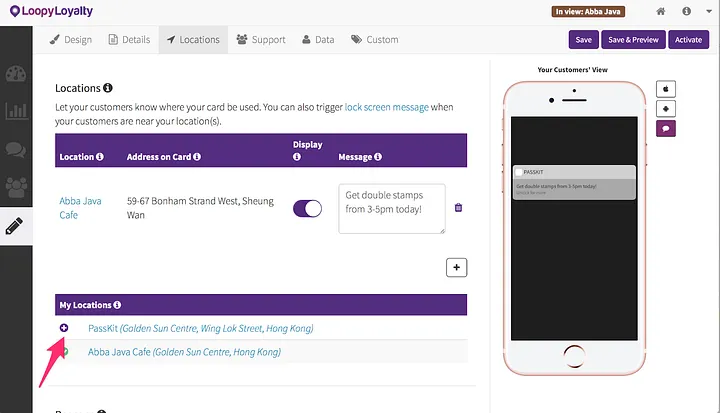The width and height of the screenshot is (720, 413).
Task: Add PassKit location with plus circle
Action: pyautogui.click(x=64, y=328)
